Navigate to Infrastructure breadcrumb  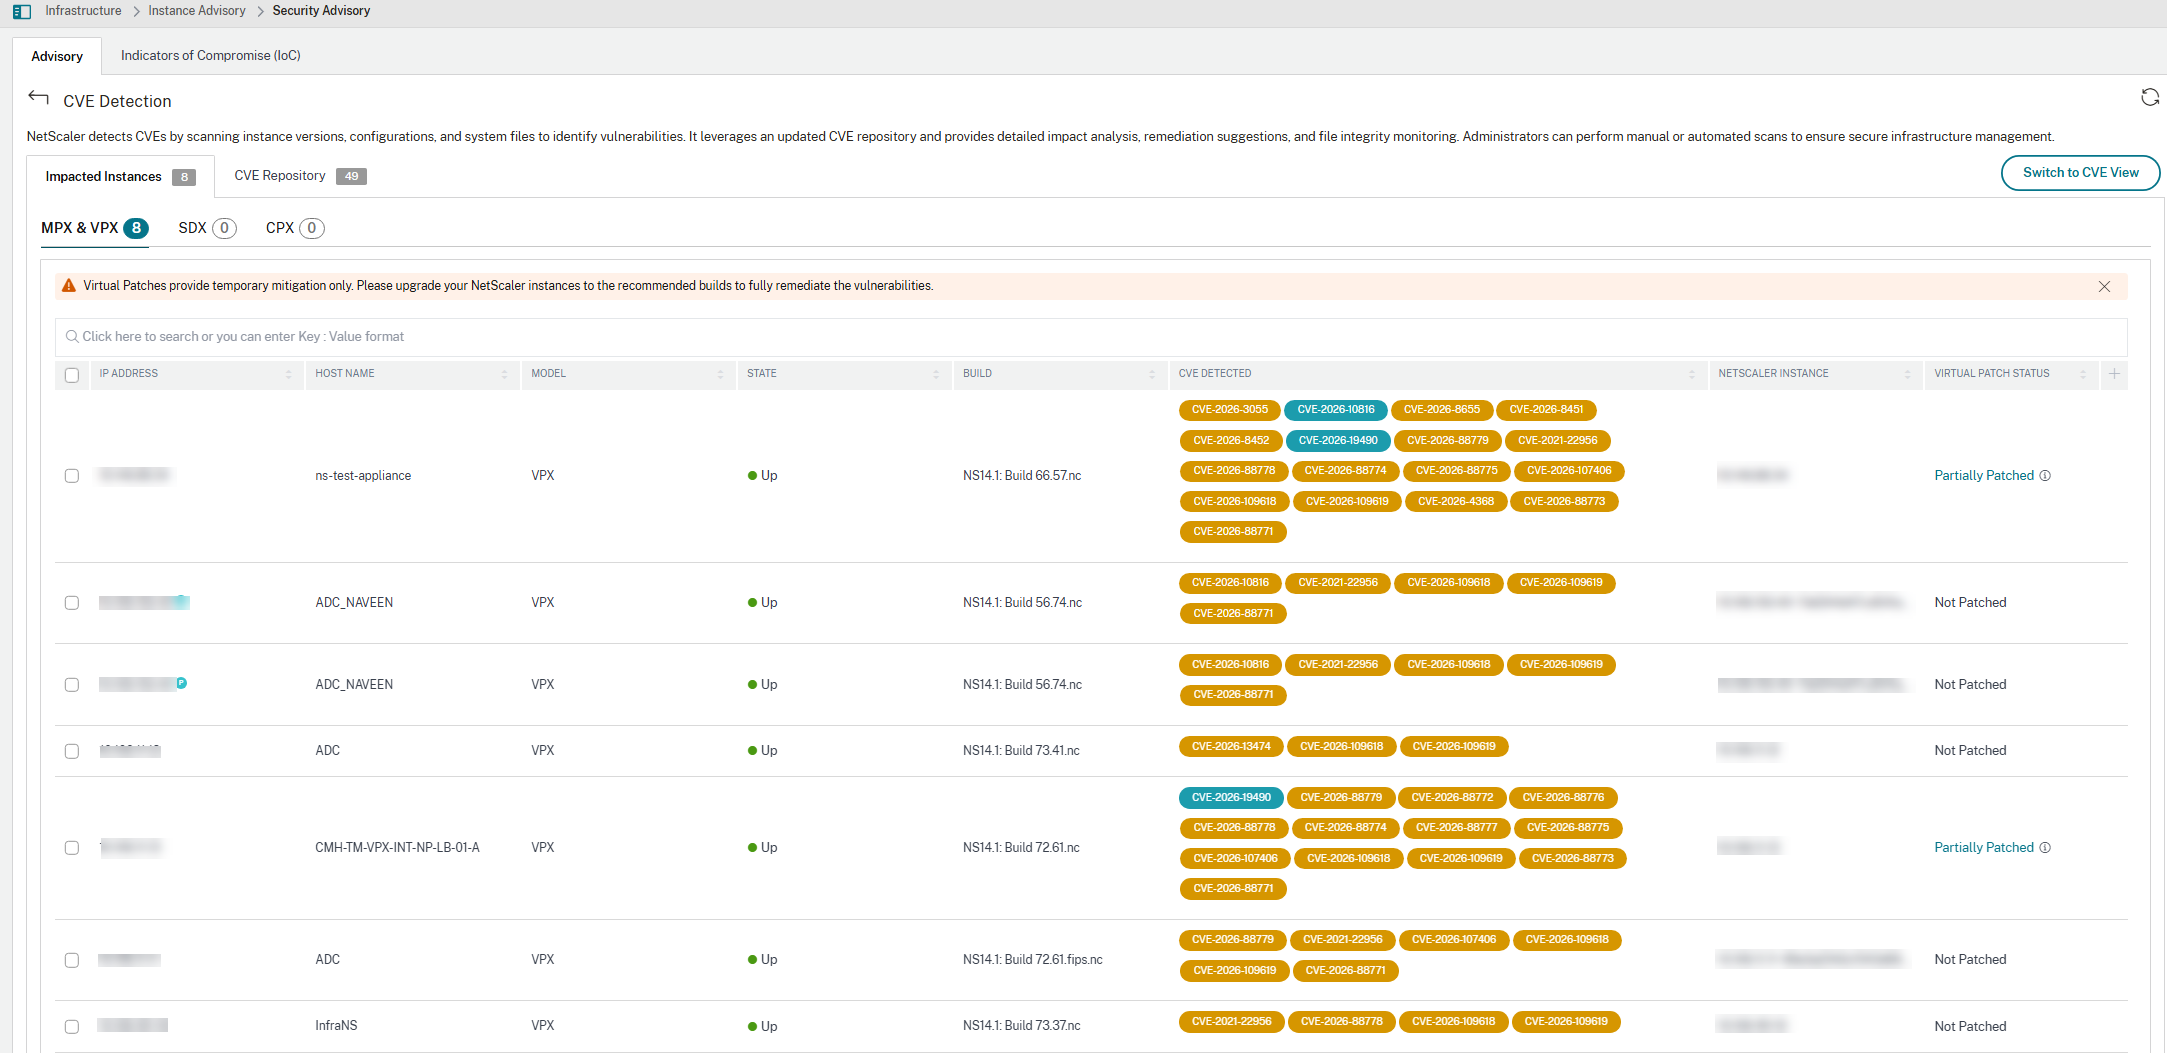click(x=83, y=11)
